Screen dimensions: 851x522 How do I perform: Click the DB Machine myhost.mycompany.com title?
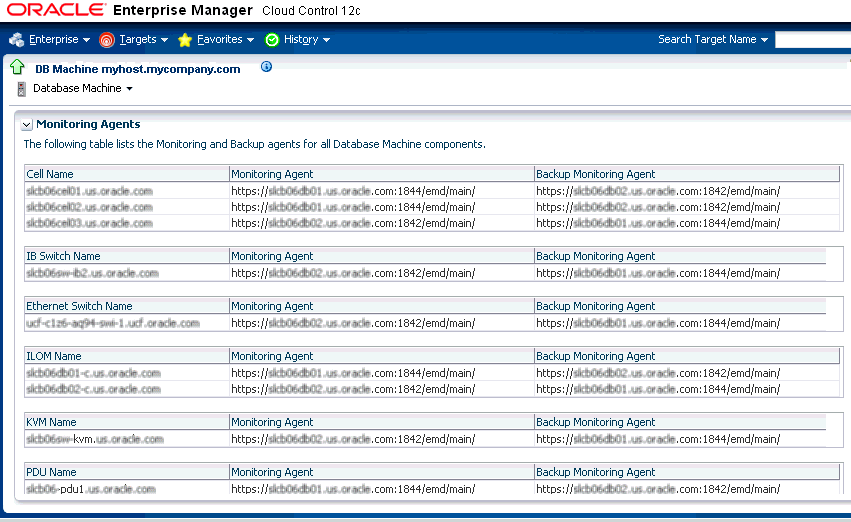pos(138,69)
